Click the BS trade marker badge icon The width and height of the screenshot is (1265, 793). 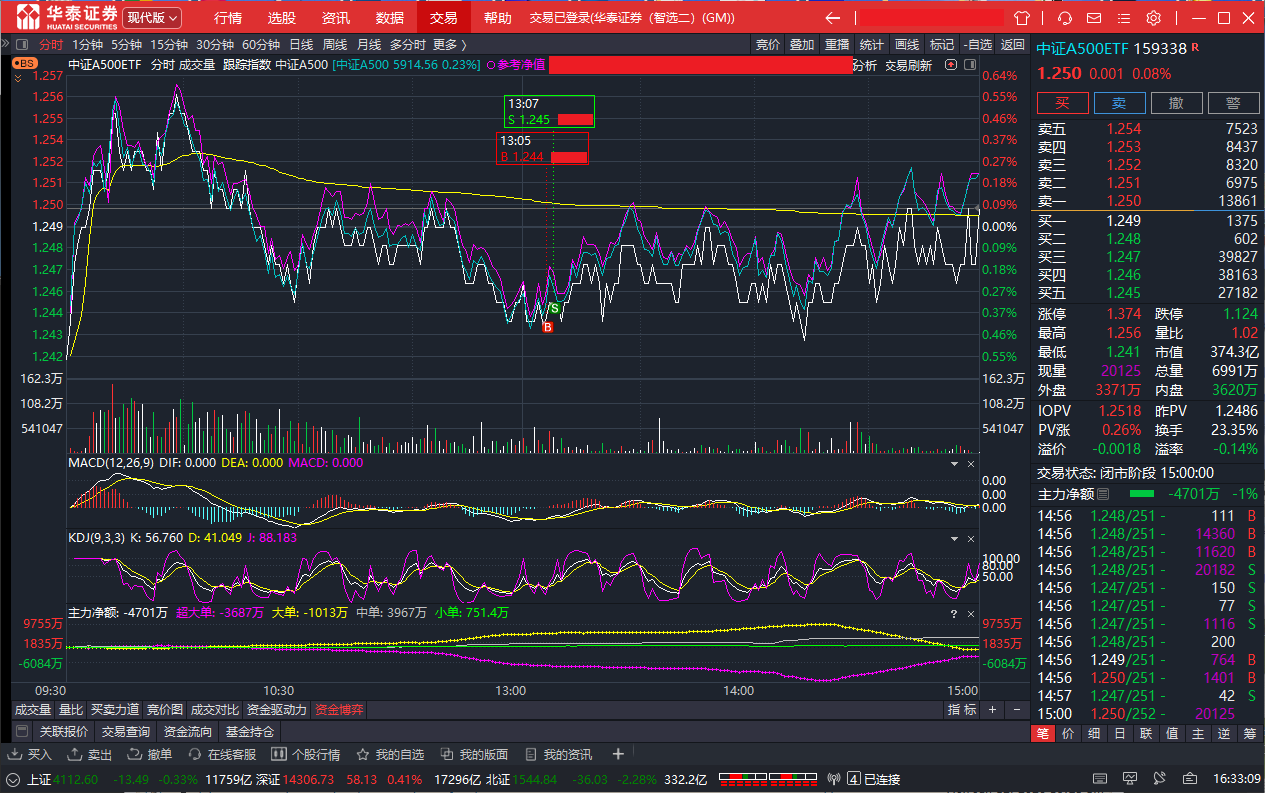click(24, 62)
